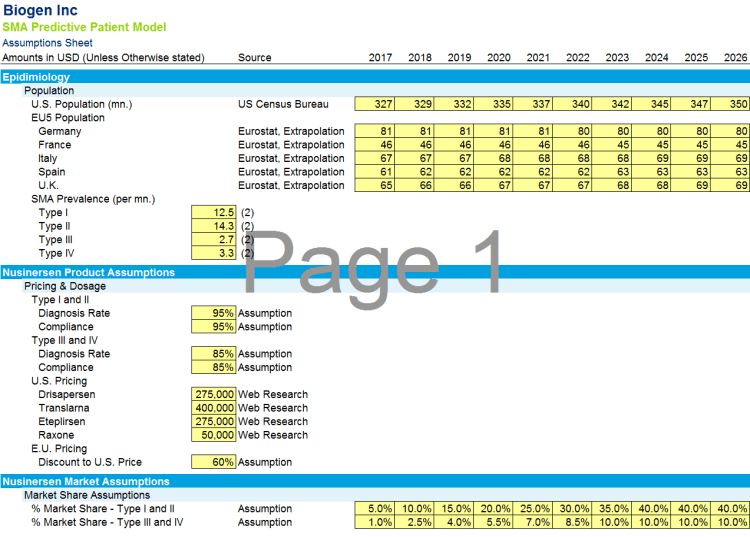Select the Diagnosis Rate cell under Type I and II
This screenshot has width=750, height=537.
(214, 313)
